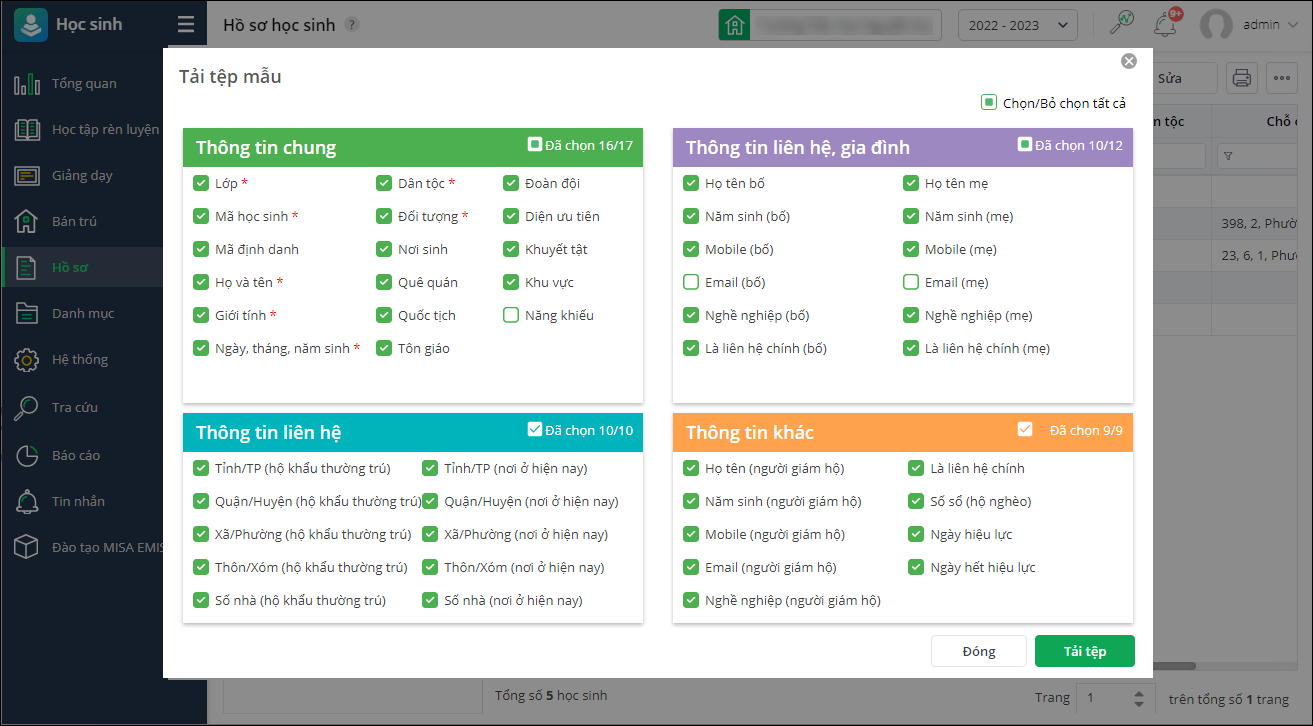Open the 2022 - 2023 school year dropdown

tap(1017, 25)
